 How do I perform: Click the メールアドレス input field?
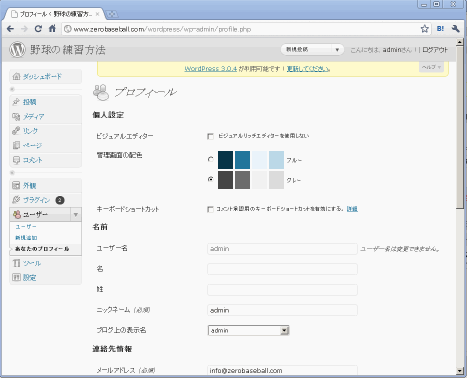coord(282,371)
